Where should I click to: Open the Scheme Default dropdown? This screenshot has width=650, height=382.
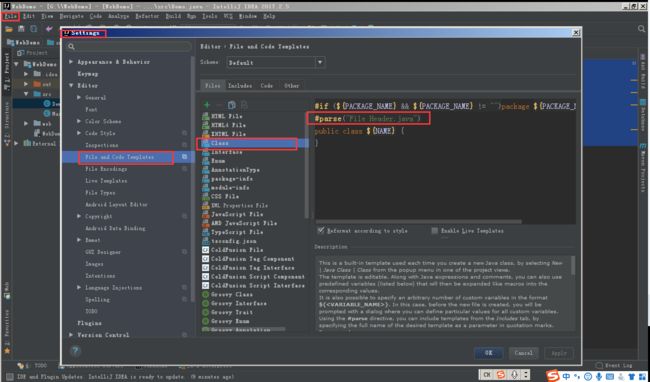276,63
